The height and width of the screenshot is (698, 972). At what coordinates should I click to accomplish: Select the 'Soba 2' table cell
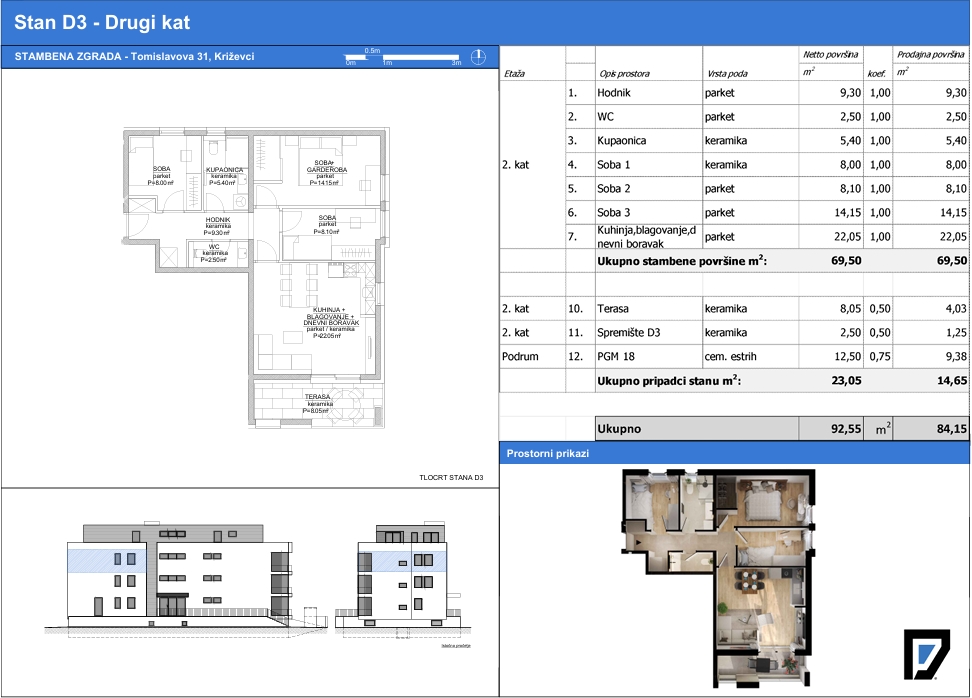coord(648,188)
